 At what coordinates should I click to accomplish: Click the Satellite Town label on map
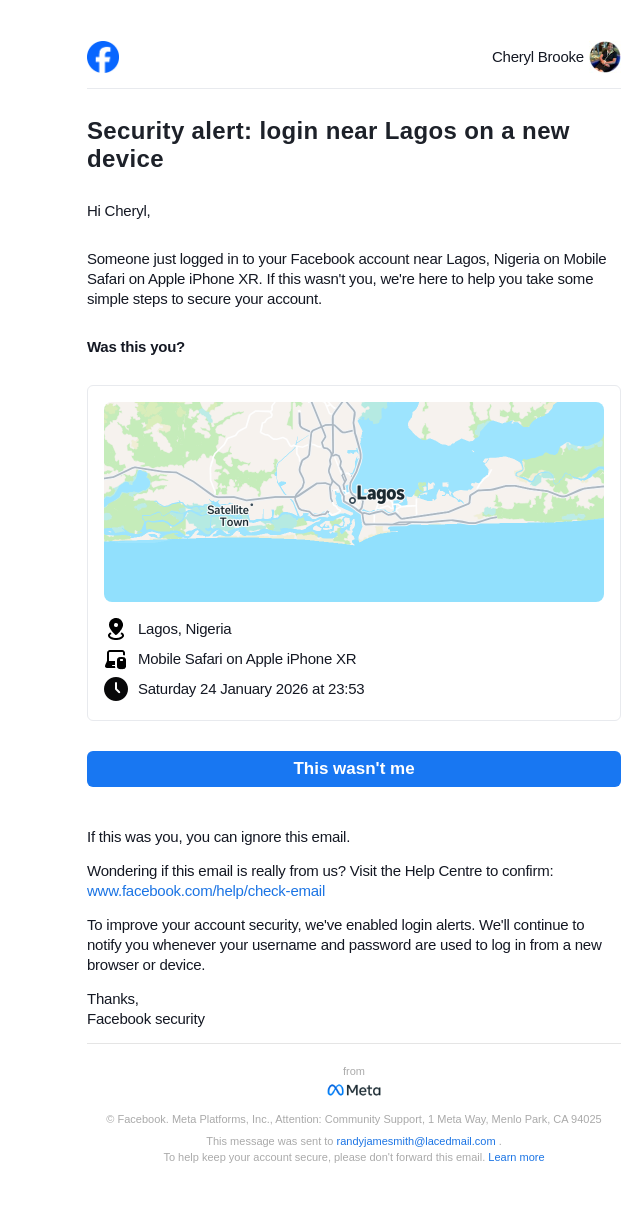tap(229, 516)
